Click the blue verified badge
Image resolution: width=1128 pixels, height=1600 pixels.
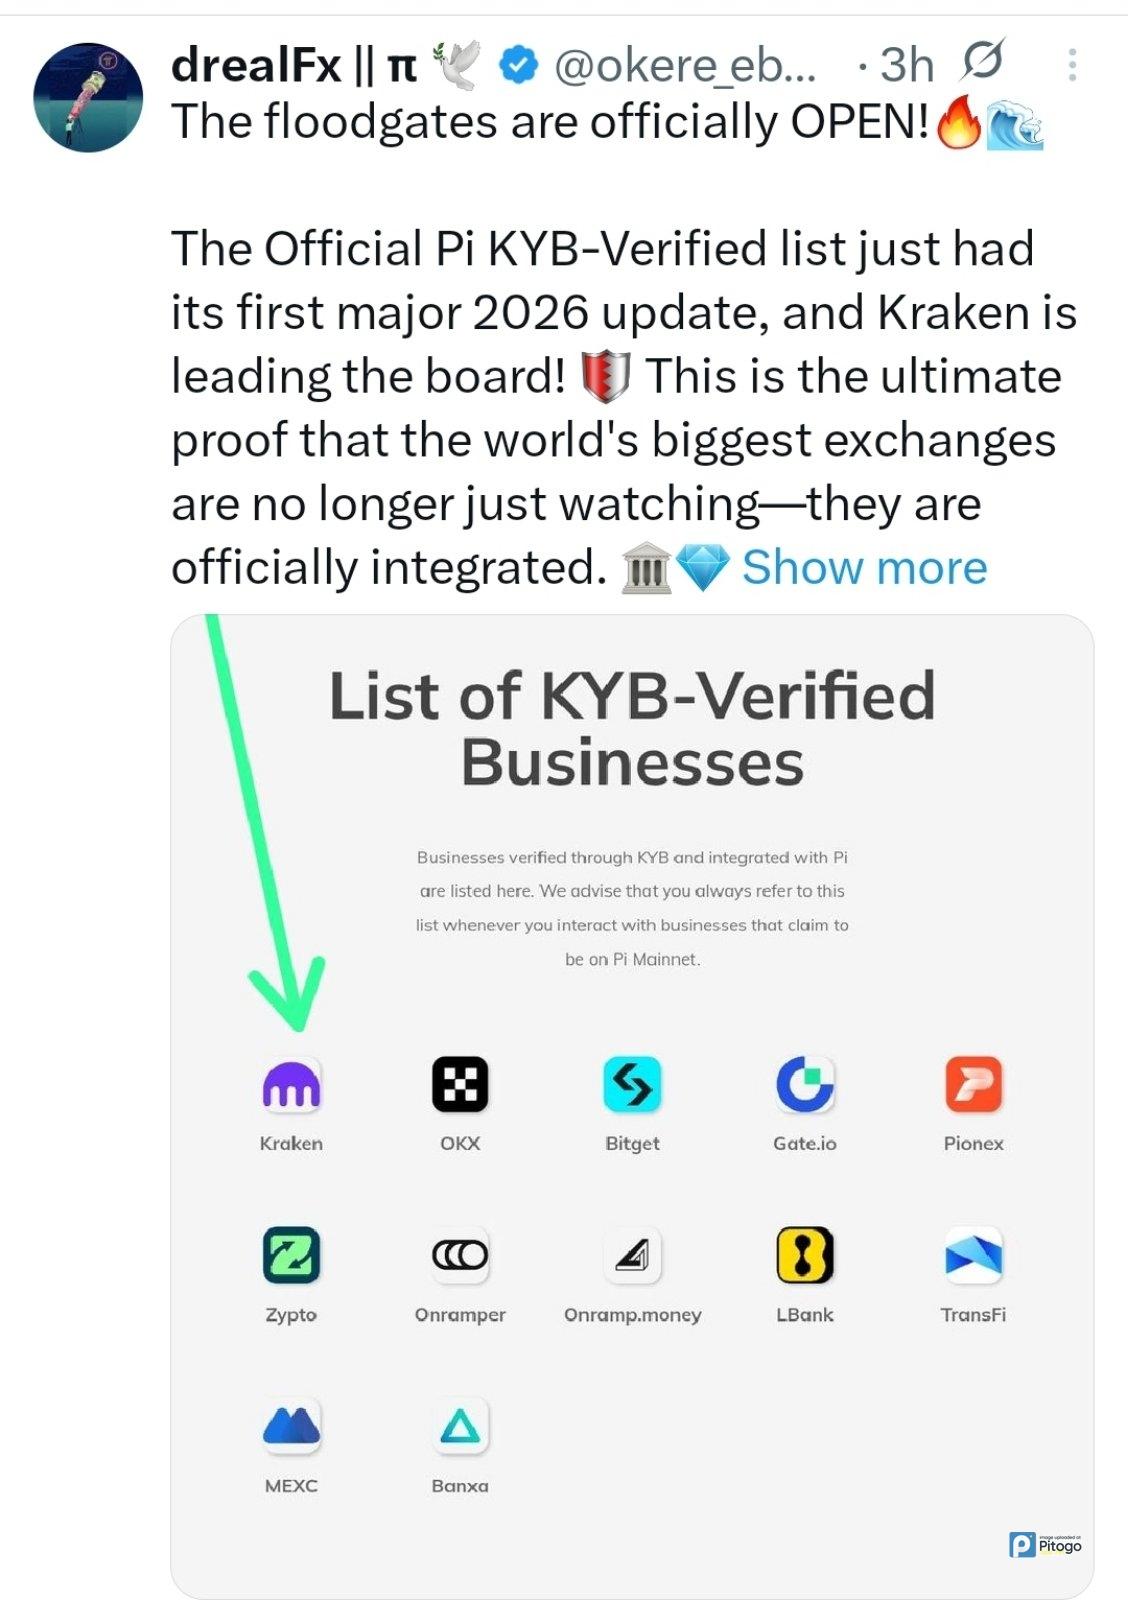[x=518, y=66]
